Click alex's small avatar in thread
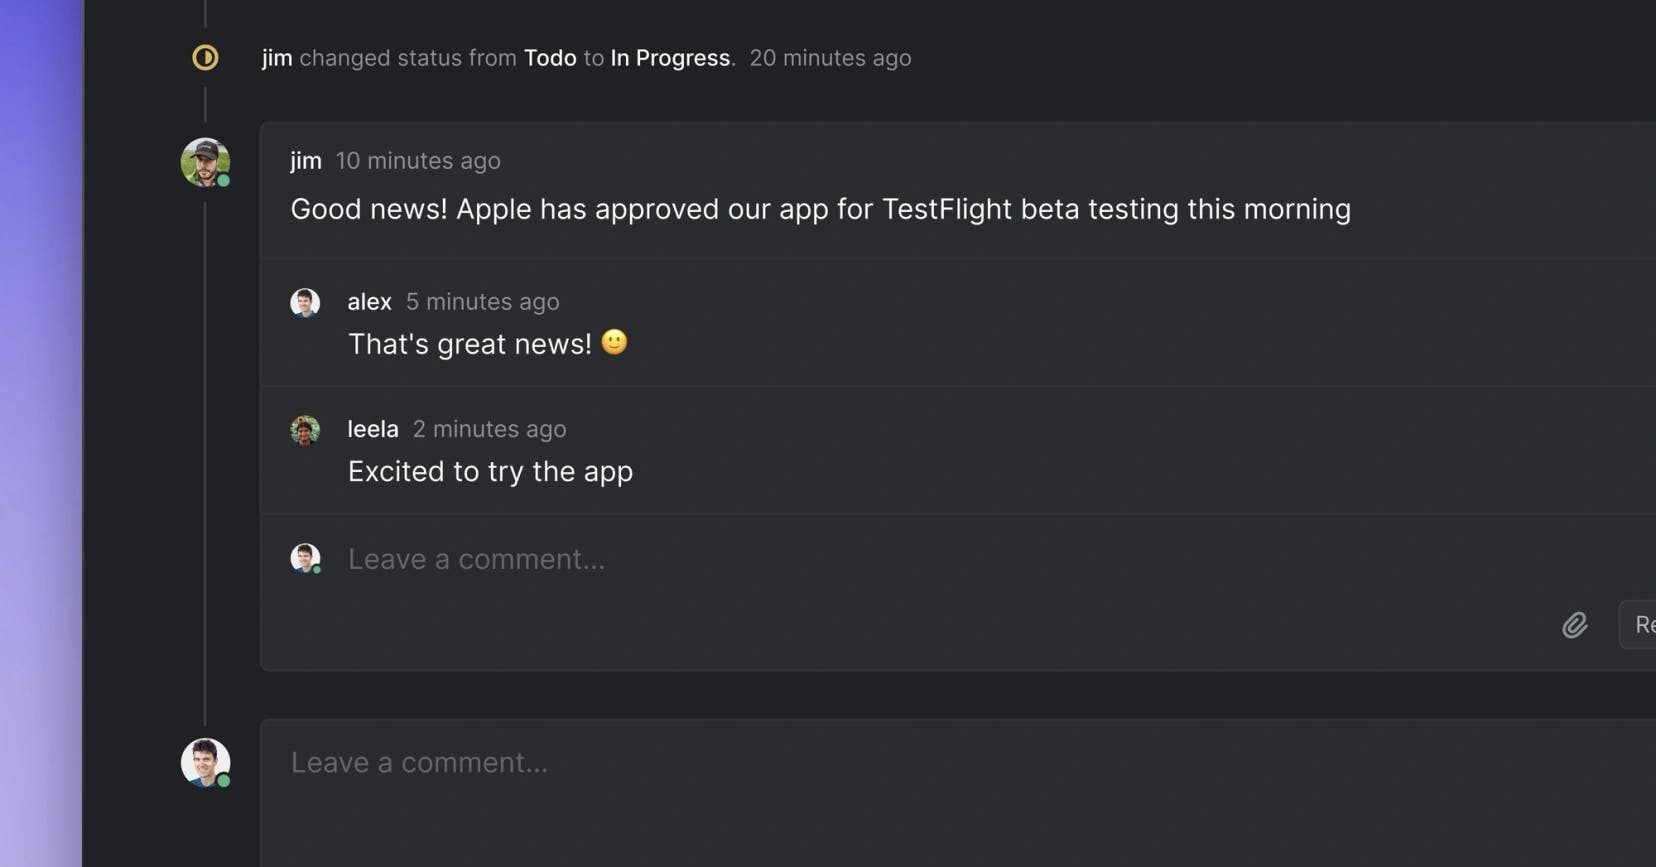Viewport: 1656px width, 867px height. click(x=305, y=302)
